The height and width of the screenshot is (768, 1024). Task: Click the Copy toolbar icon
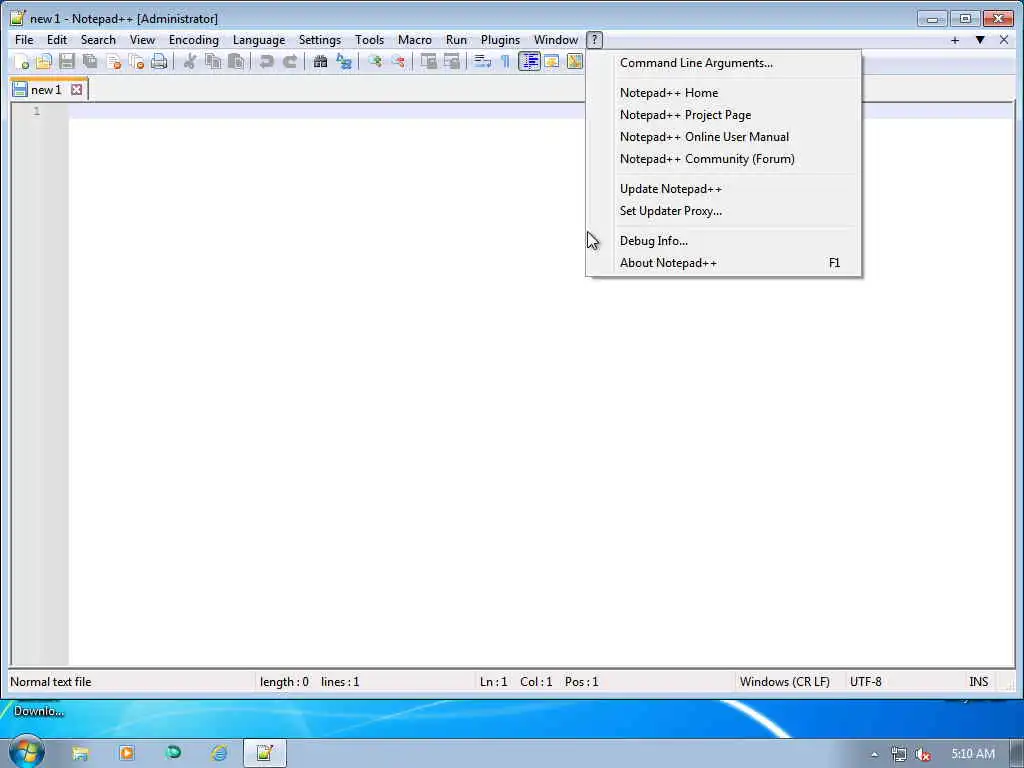pos(213,62)
